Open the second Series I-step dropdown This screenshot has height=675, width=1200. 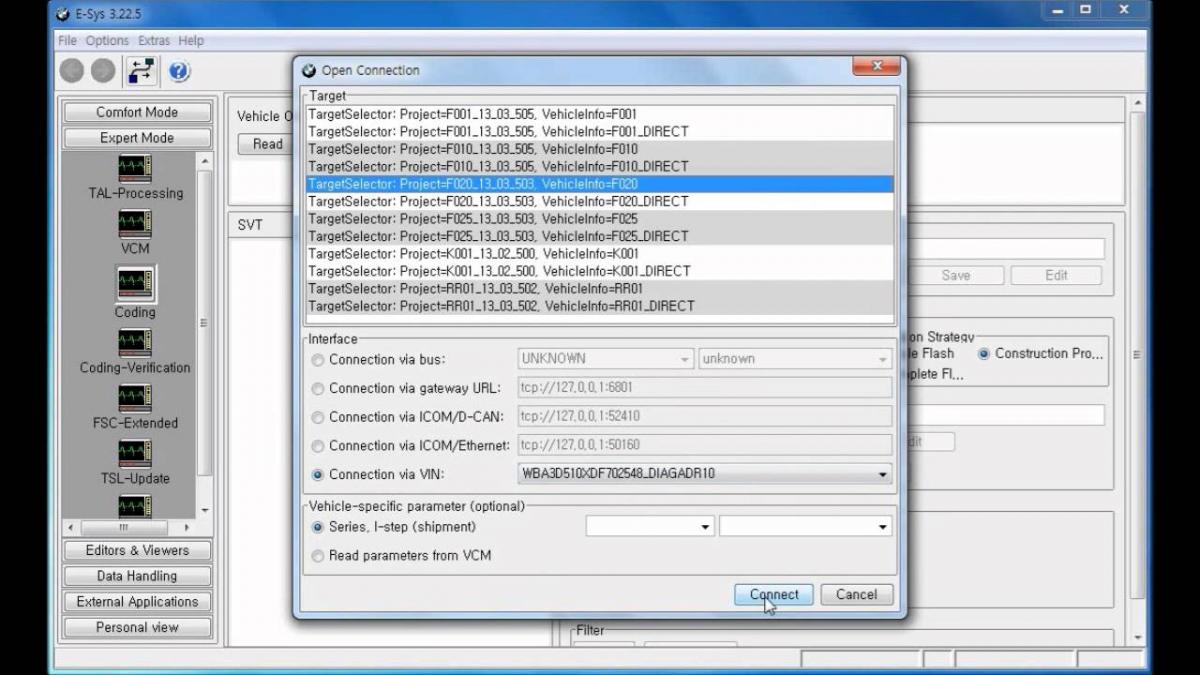[x=805, y=526]
